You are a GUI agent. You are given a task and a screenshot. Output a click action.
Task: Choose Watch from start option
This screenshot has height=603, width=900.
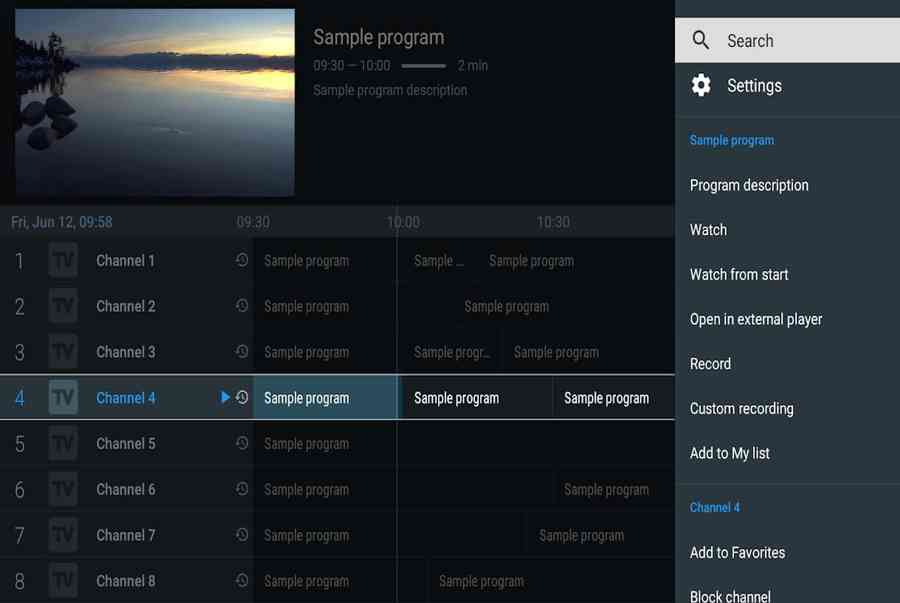coord(739,274)
